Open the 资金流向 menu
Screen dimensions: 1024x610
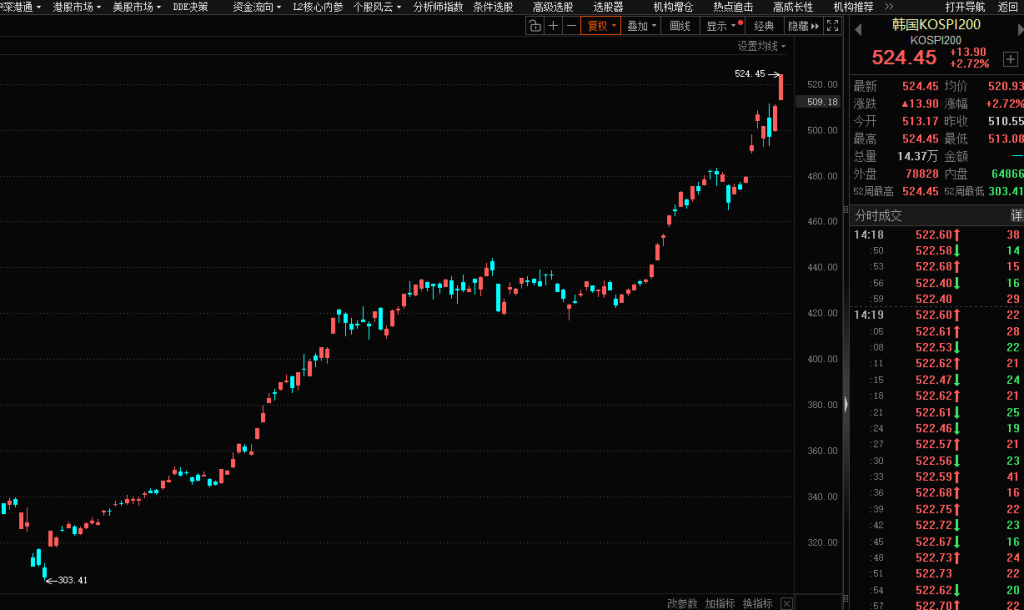coord(254,7)
